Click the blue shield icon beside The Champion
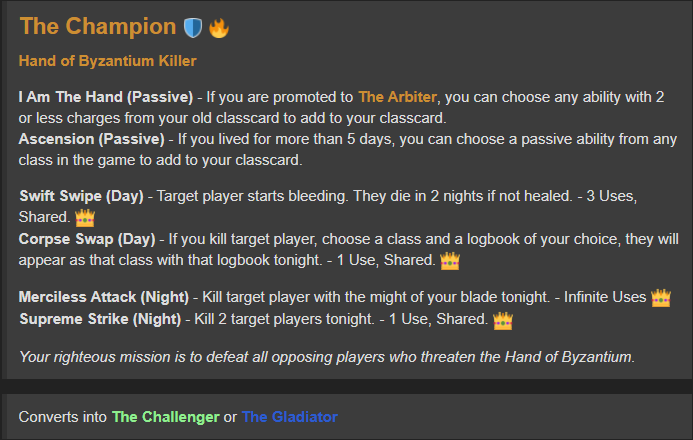 pos(193,28)
